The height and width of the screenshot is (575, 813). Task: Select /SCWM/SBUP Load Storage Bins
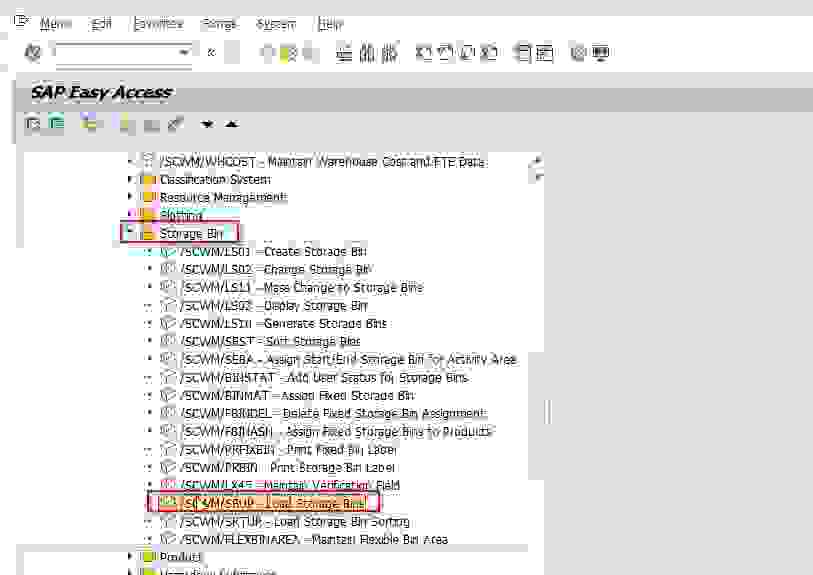point(273,503)
